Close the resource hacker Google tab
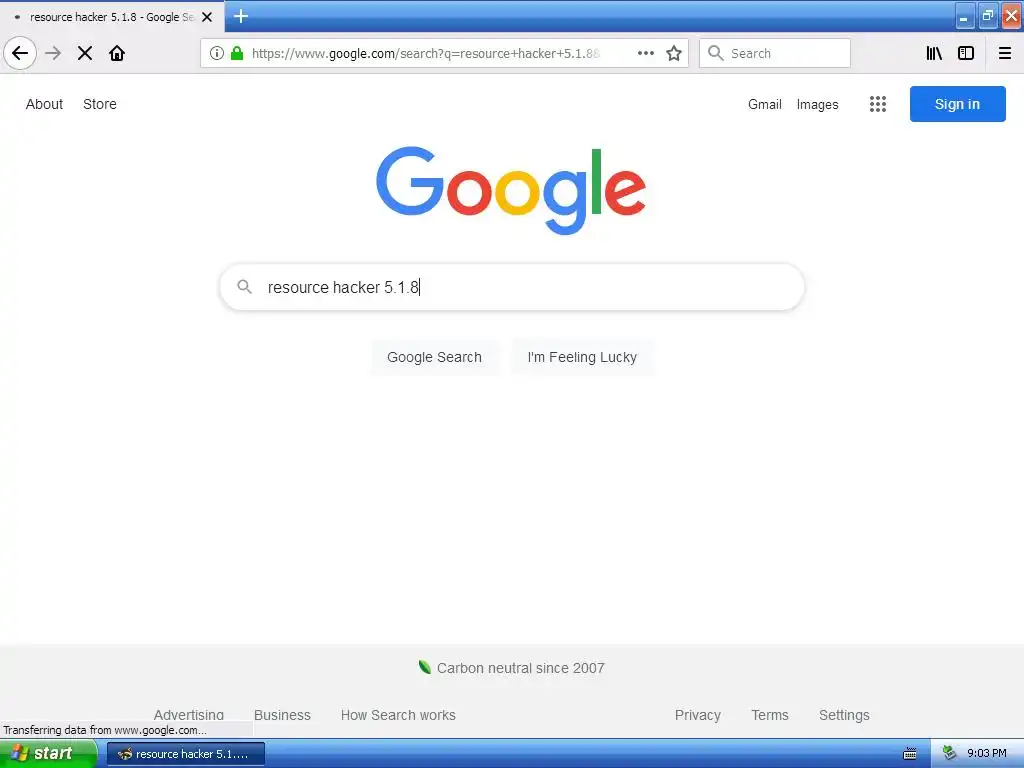Image resolution: width=1024 pixels, height=768 pixels. click(x=207, y=17)
